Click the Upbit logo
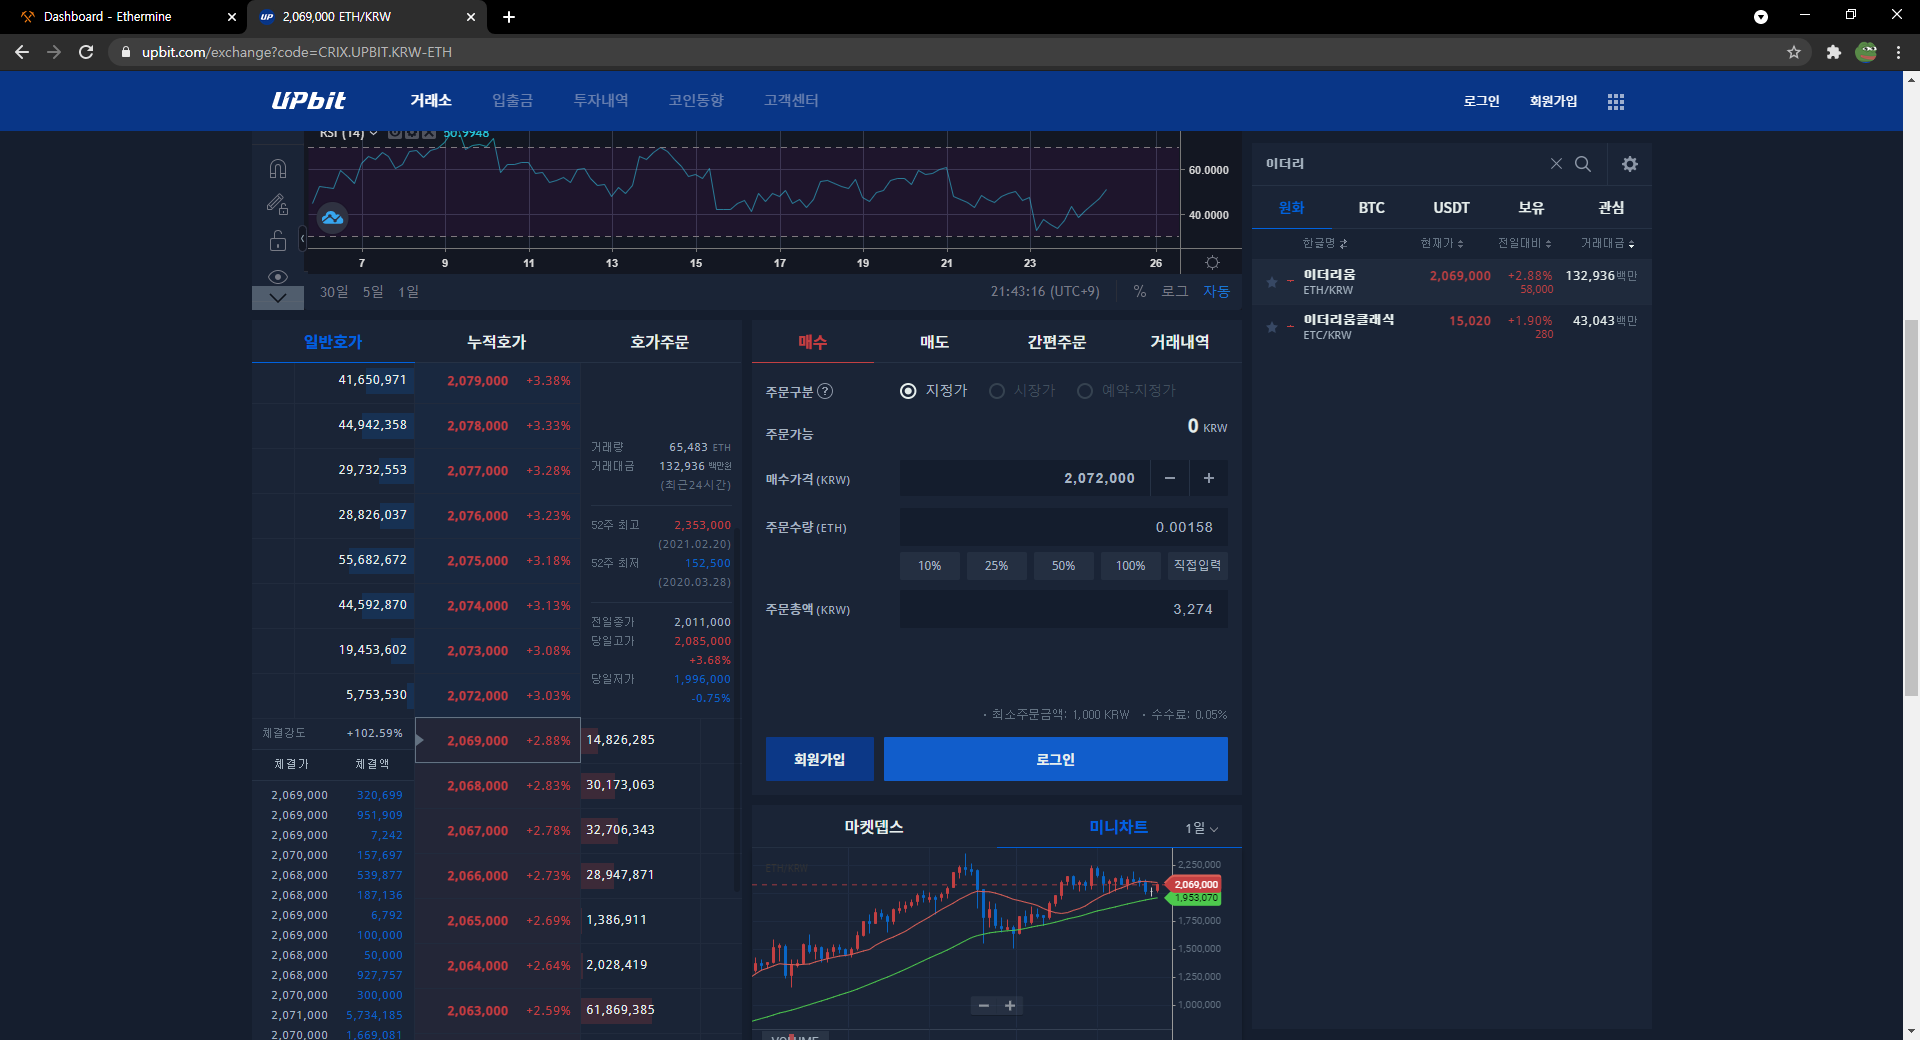This screenshot has height=1040, width=1920. pyautogui.click(x=309, y=100)
